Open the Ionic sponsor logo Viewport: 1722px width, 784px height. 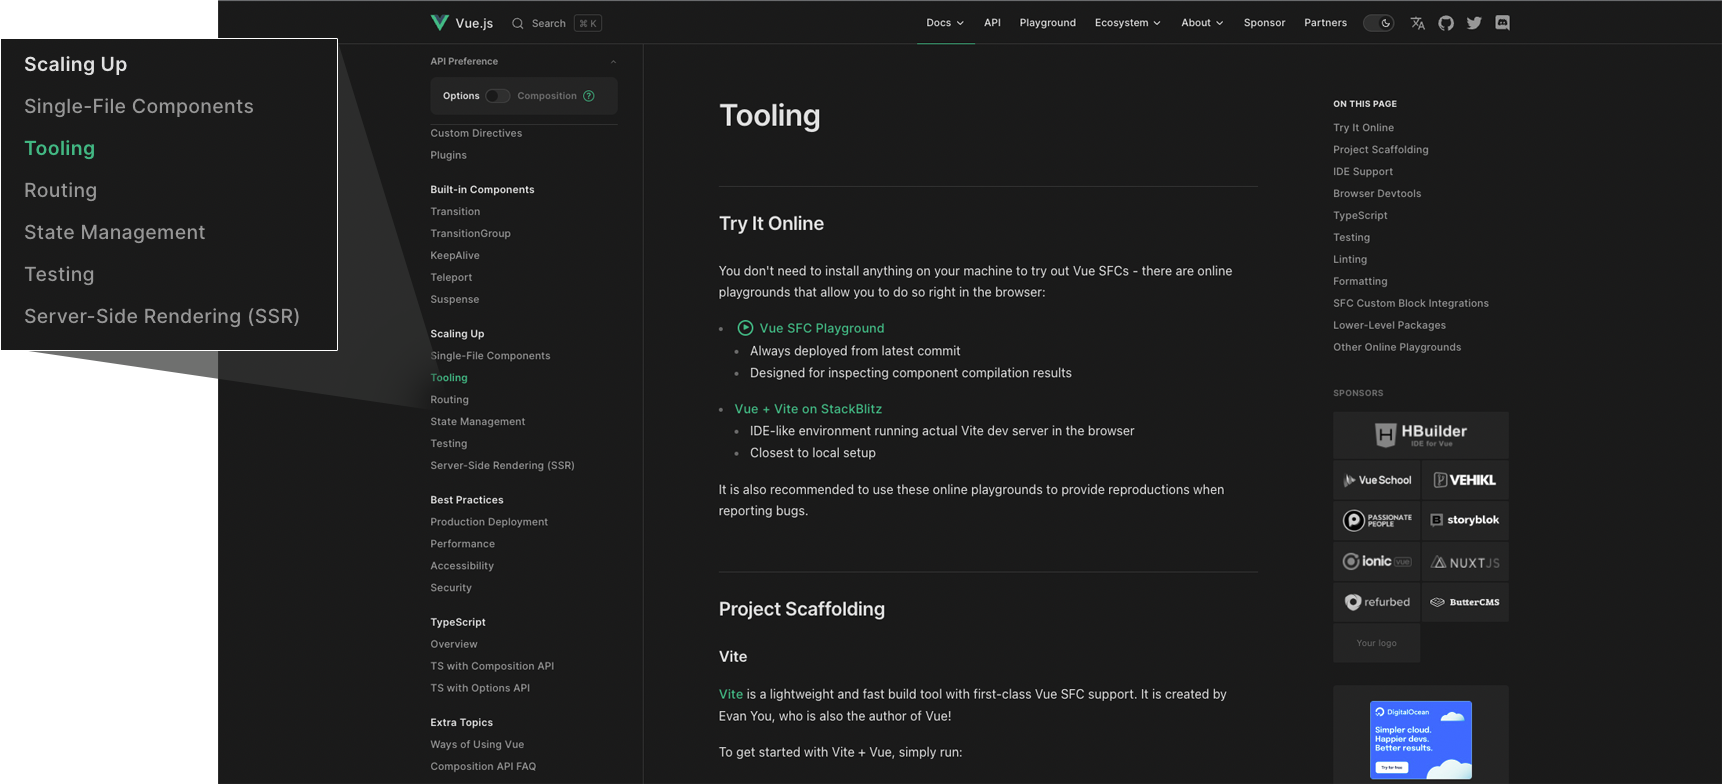click(1376, 561)
